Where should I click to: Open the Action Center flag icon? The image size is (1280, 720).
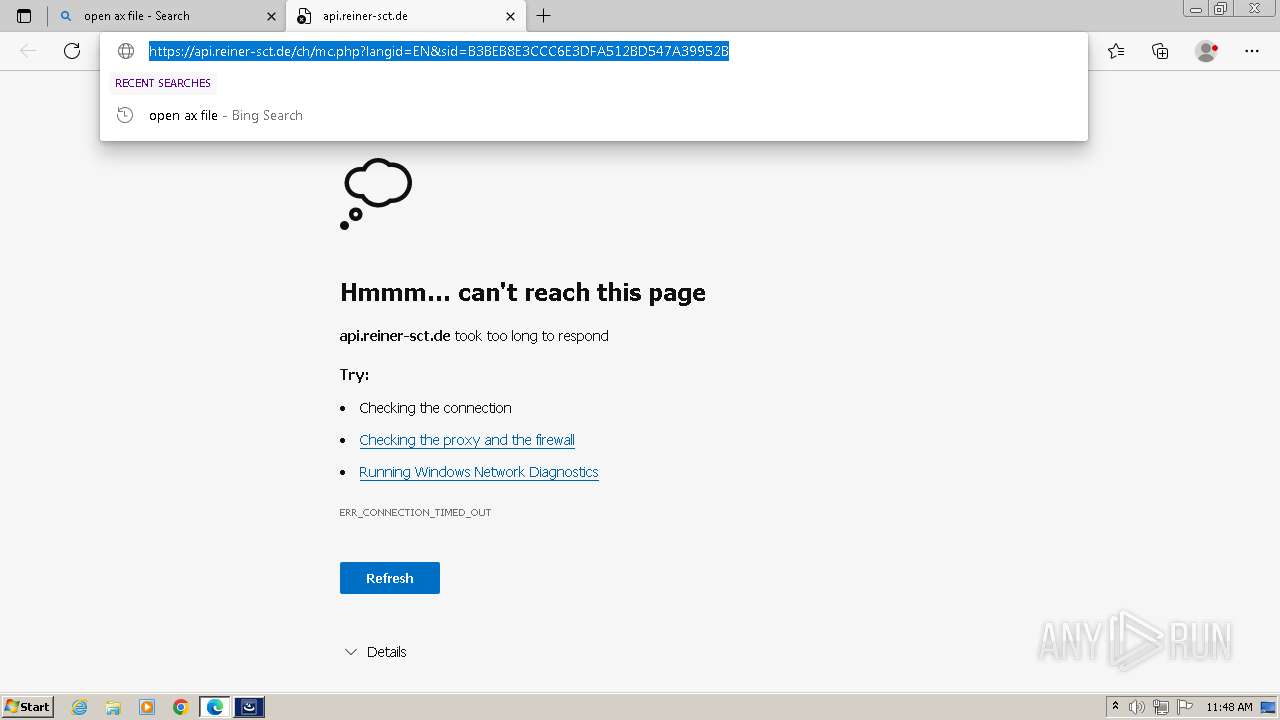click(1185, 707)
